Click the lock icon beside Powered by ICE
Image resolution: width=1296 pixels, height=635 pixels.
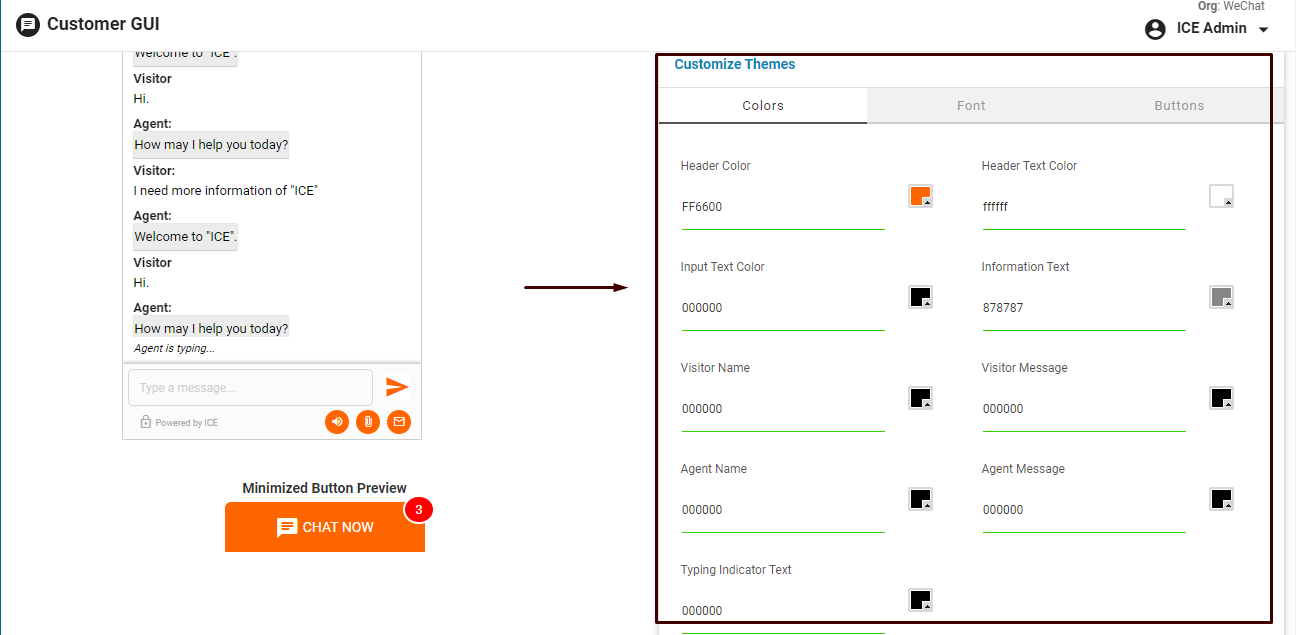pos(146,422)
